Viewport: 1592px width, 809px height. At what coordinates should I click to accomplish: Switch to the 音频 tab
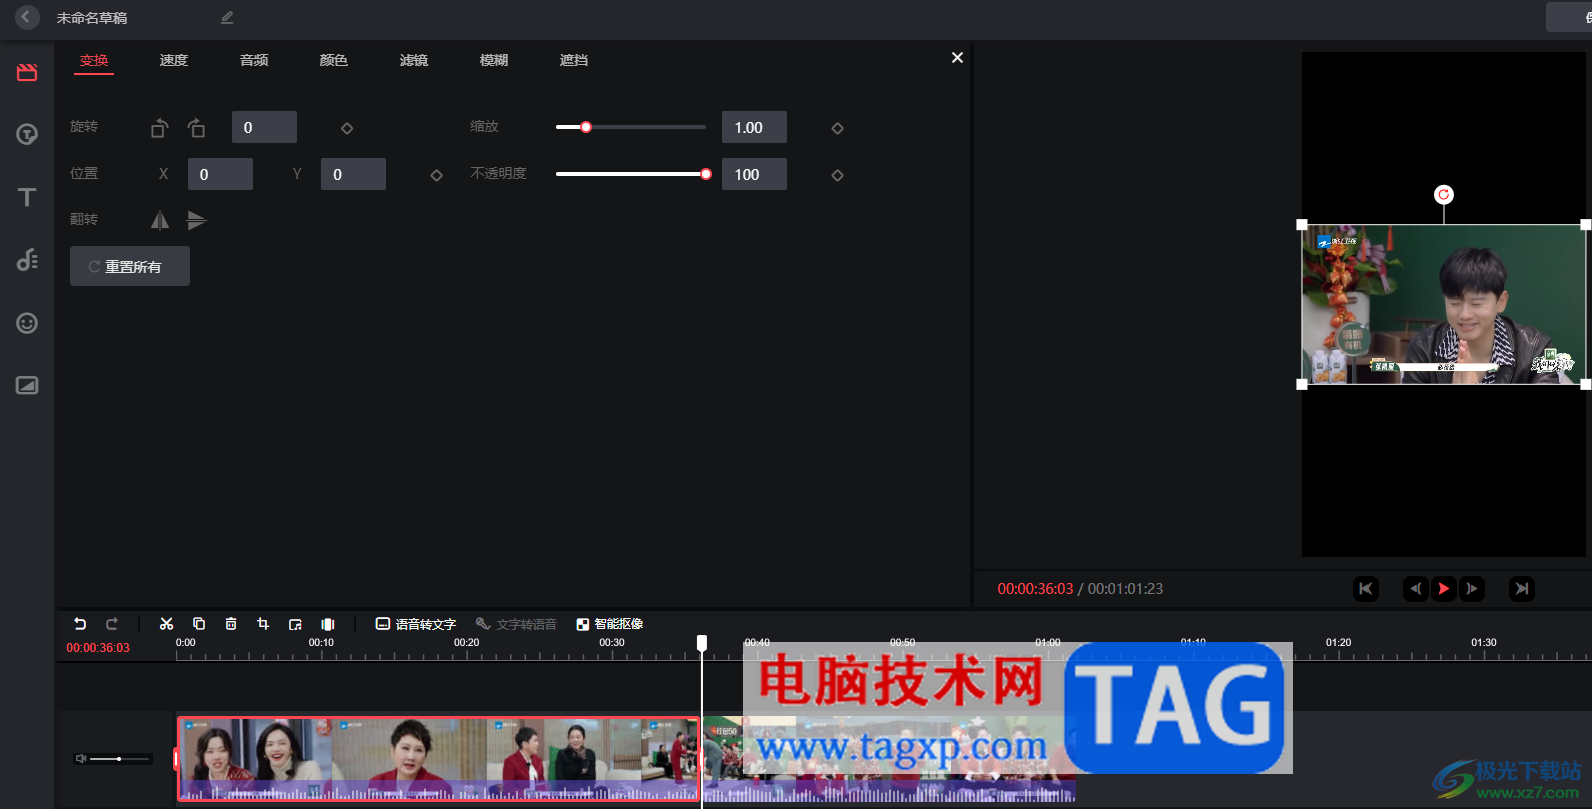254,61
